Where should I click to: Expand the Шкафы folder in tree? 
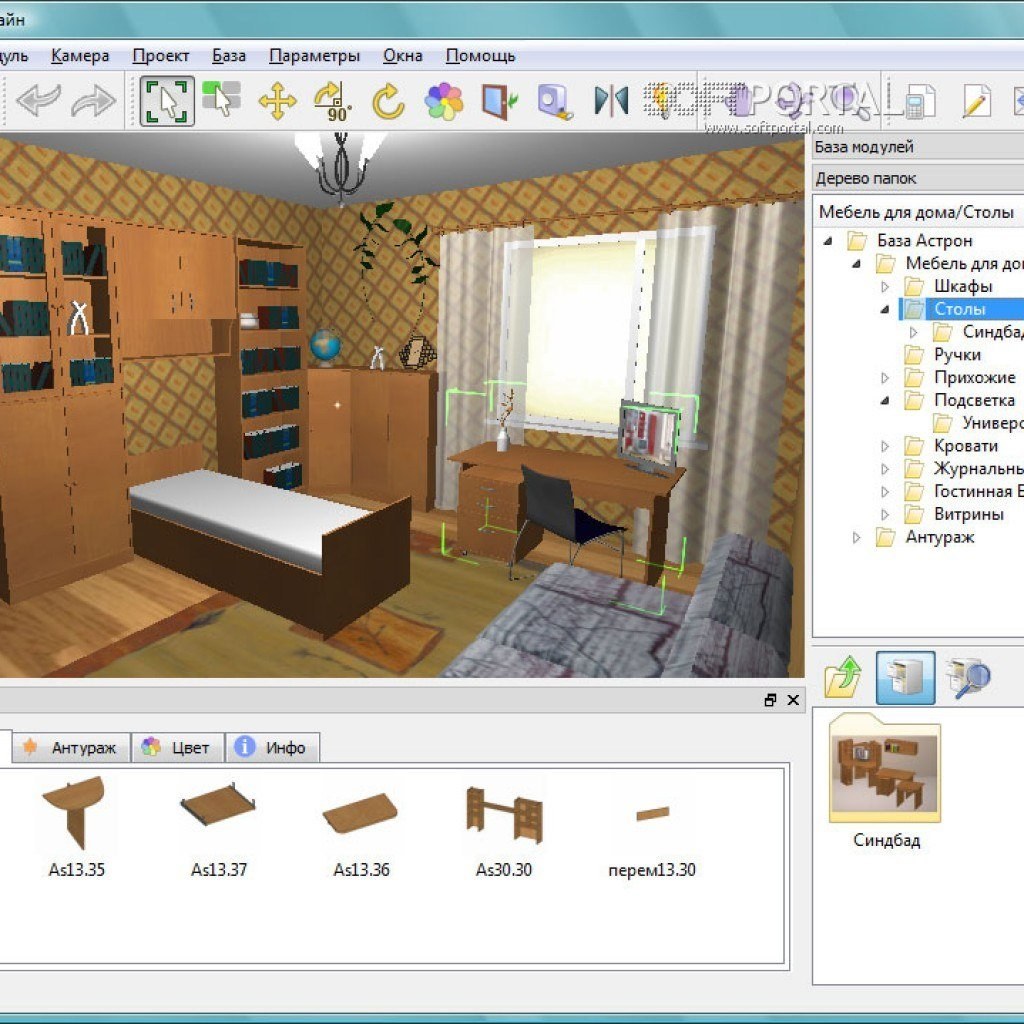[884, 287]
